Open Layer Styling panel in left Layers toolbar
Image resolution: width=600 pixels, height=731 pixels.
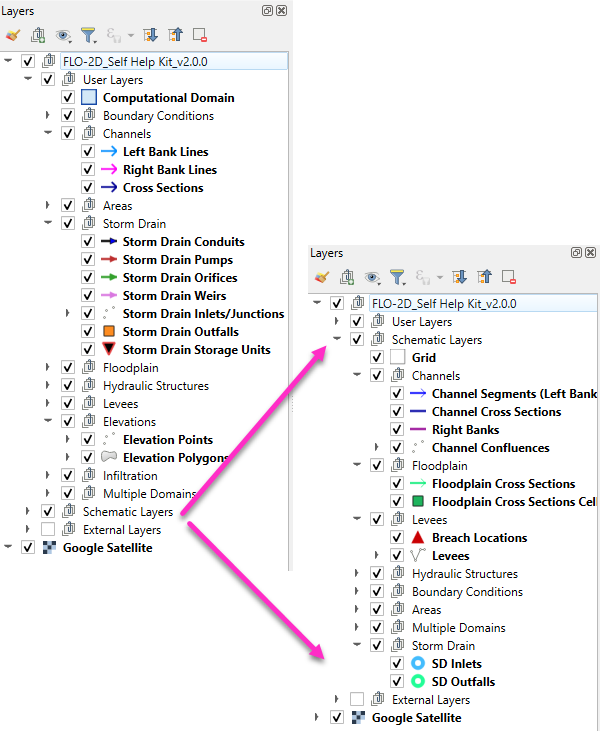13,35
